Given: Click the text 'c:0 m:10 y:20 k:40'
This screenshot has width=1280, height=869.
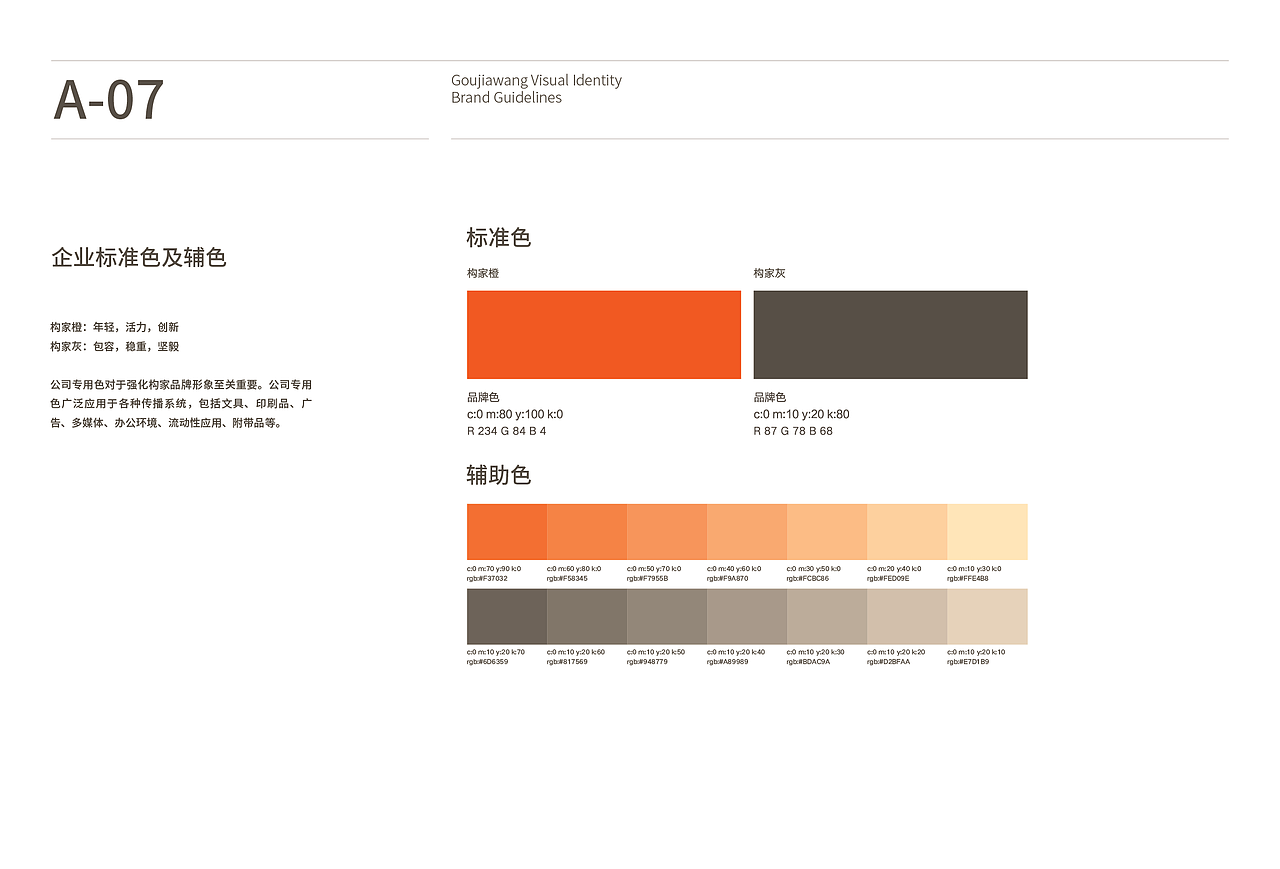Looking at the screenshot, I should (736, 652).
